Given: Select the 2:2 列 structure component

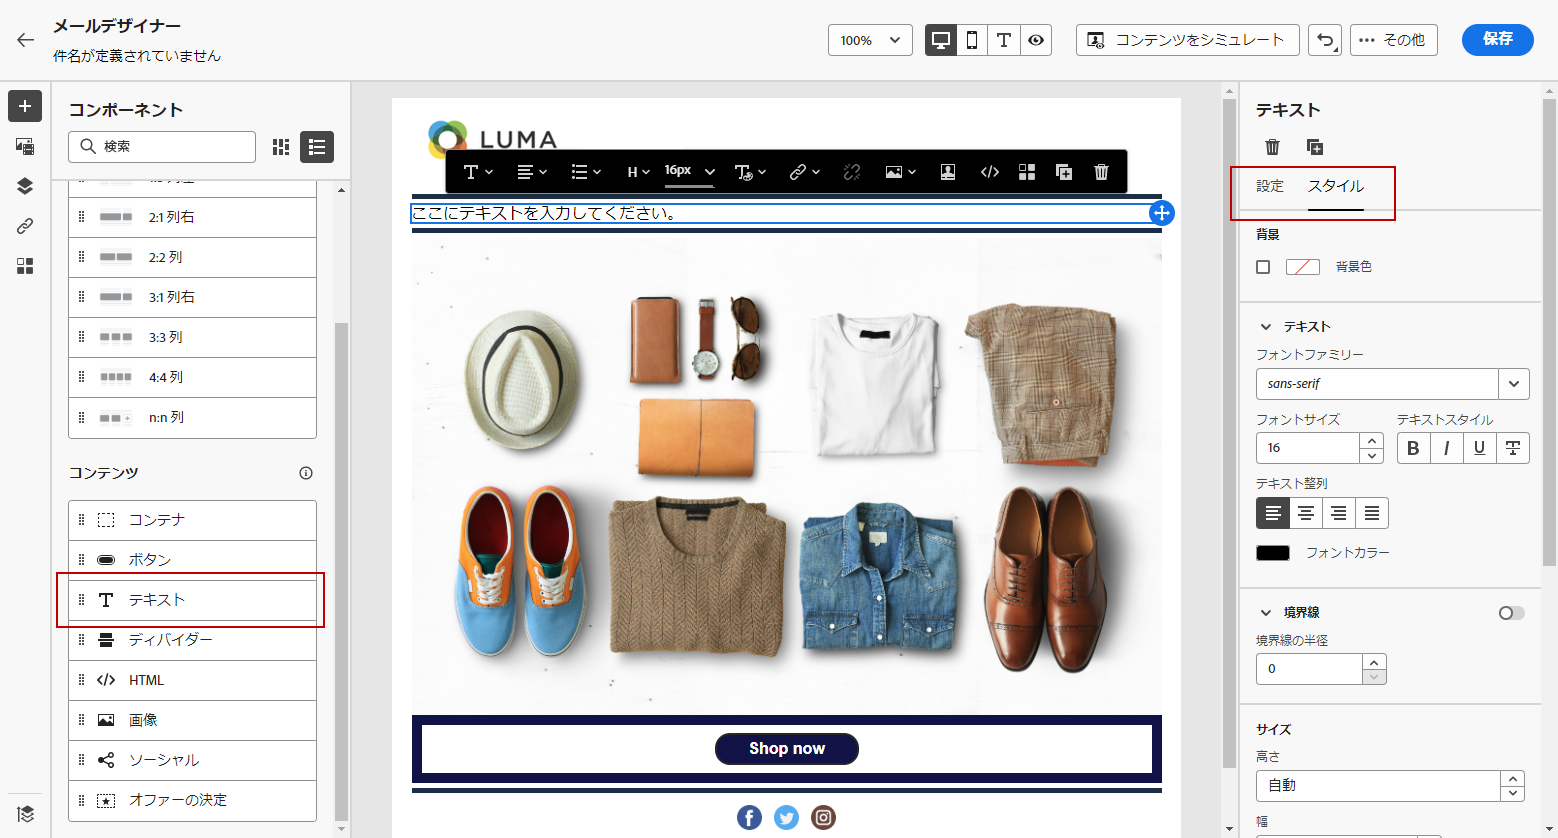Looking at the screenshot, I should 192,257.
